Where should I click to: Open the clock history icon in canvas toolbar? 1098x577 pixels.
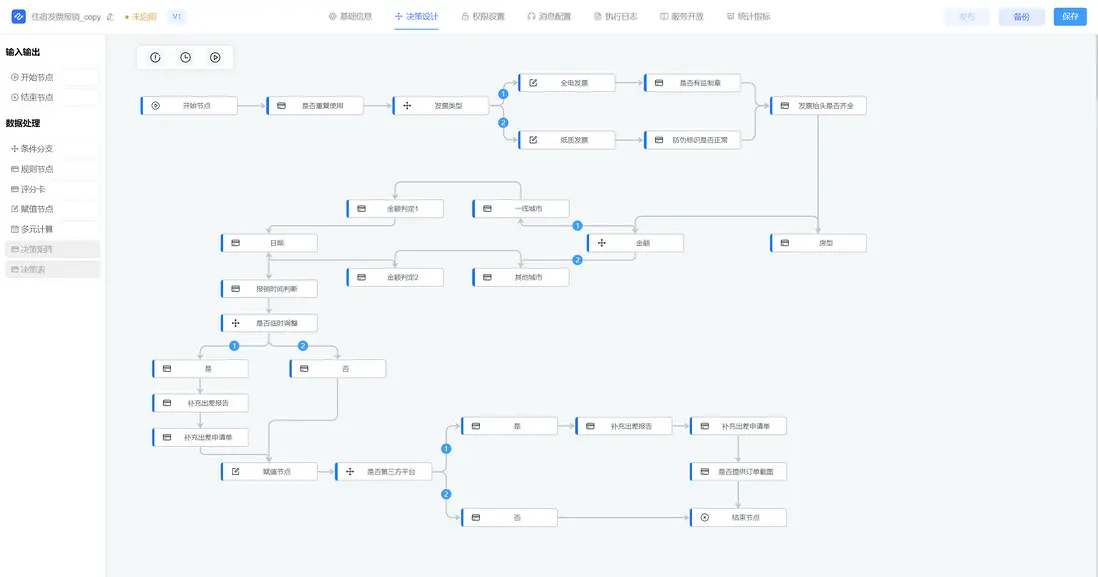(185, 58)
